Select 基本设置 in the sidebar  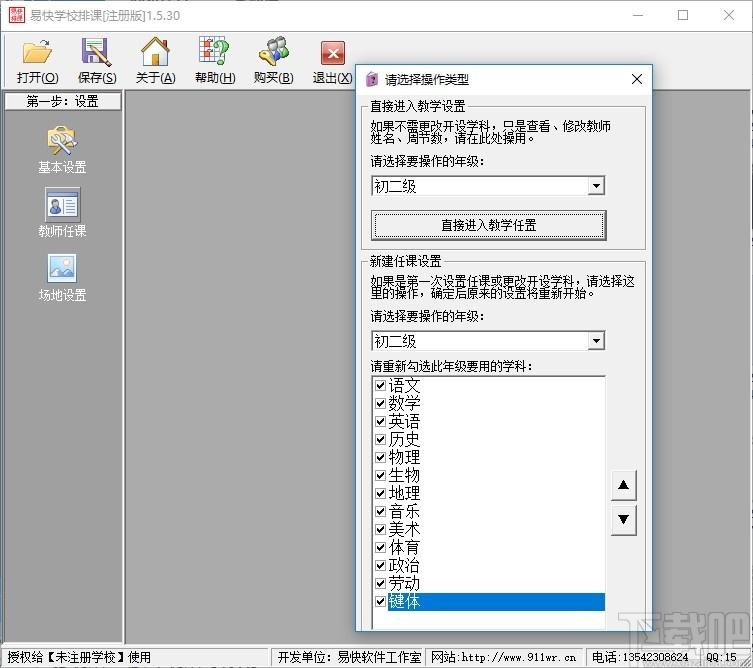click(62, 142)
